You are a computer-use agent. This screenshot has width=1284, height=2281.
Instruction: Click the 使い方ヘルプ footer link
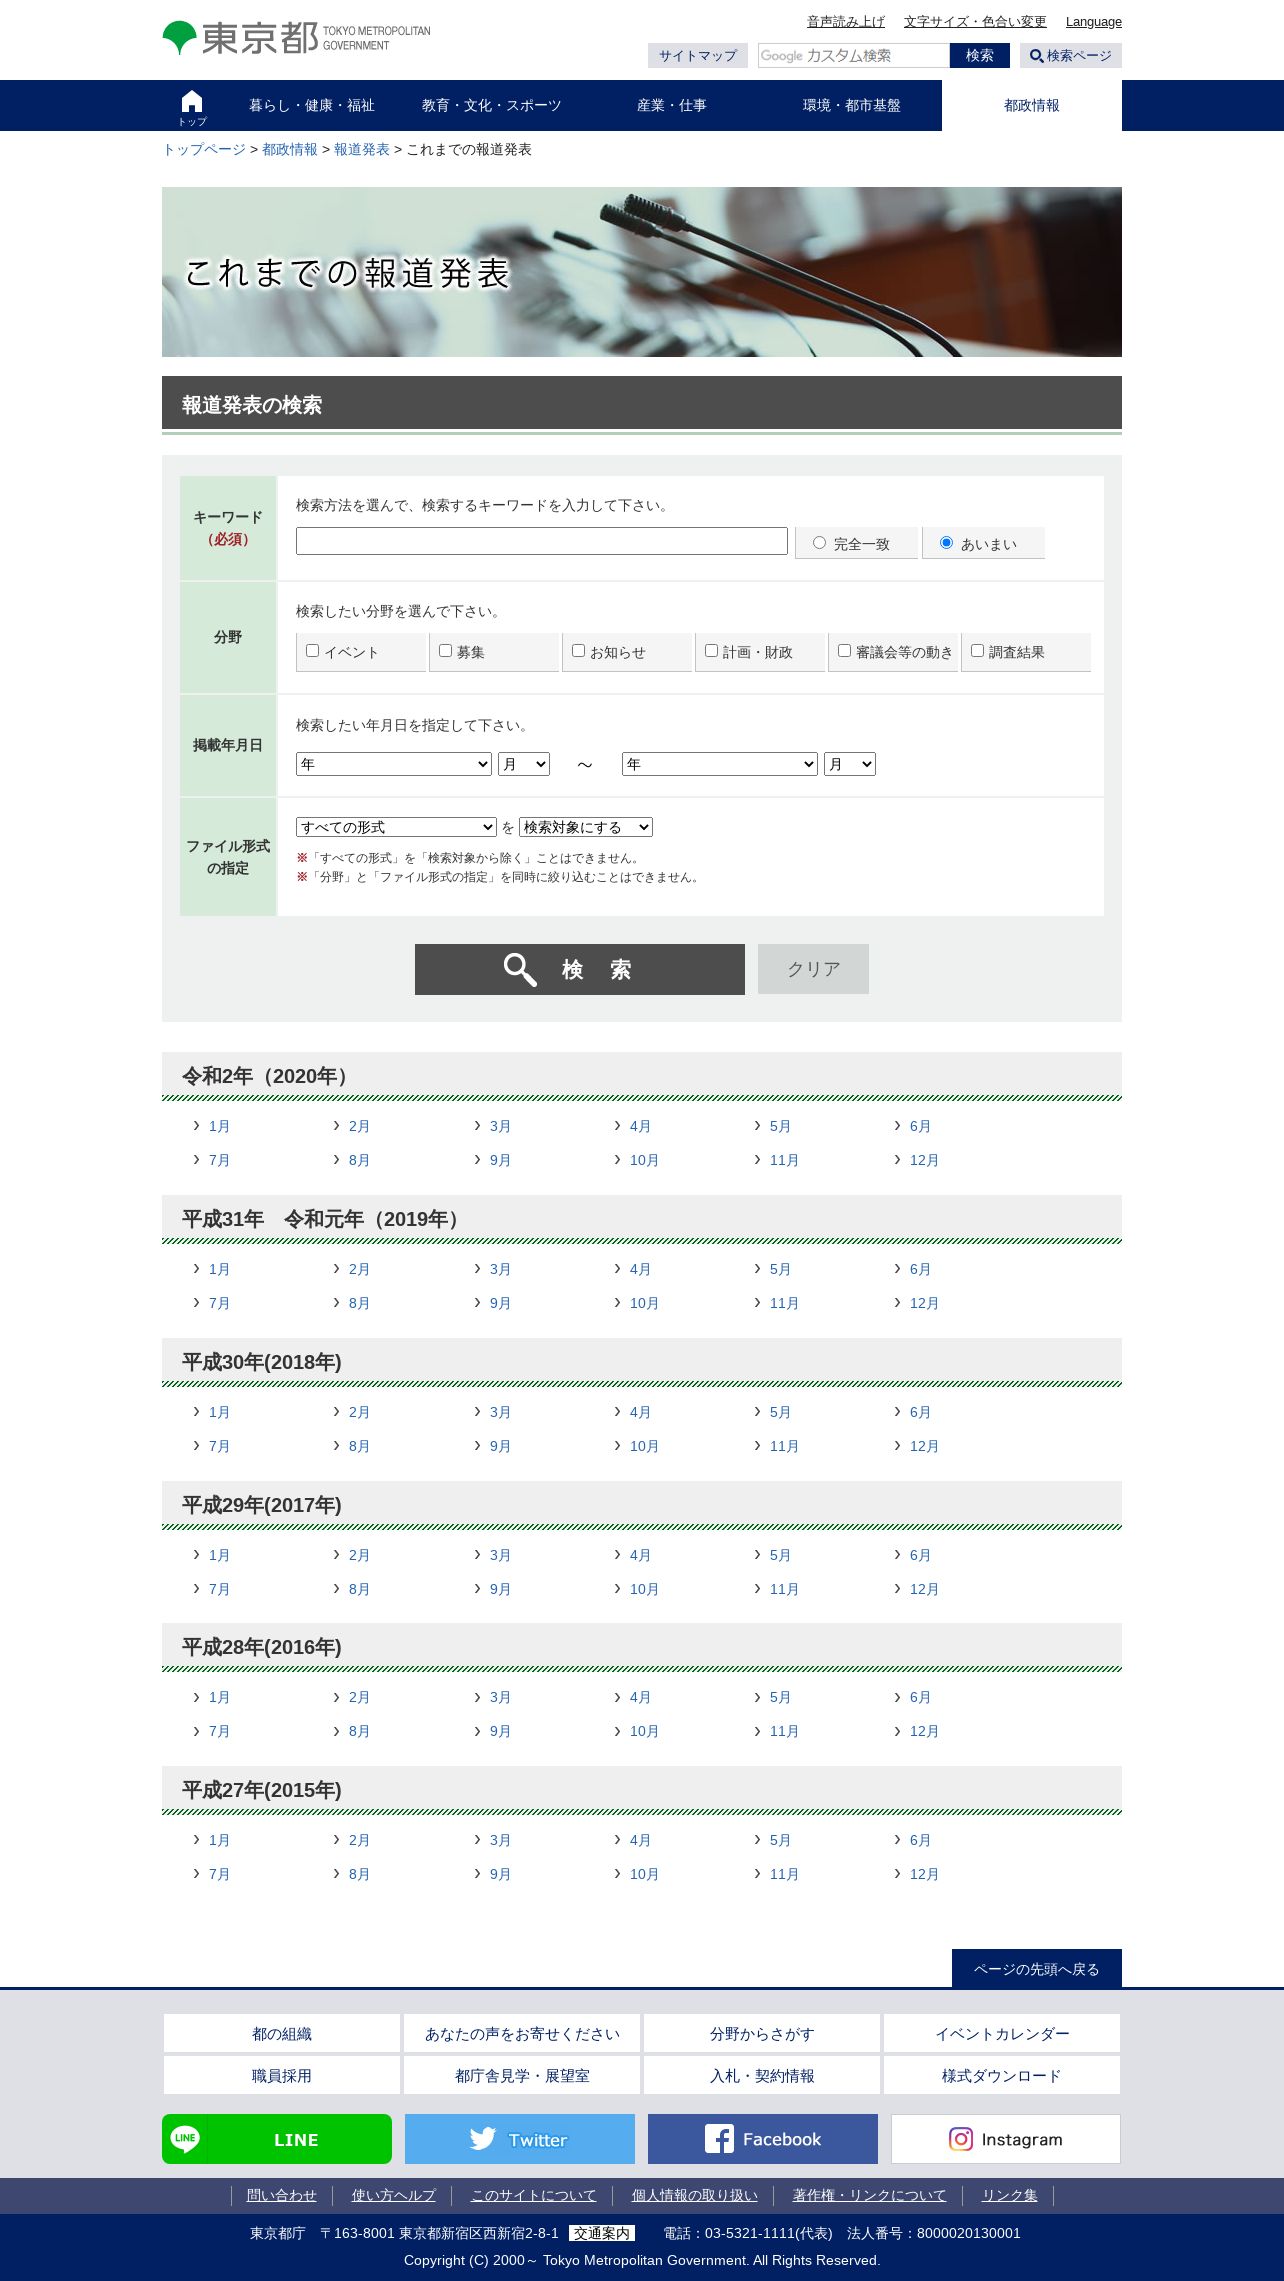[394, 2195]
